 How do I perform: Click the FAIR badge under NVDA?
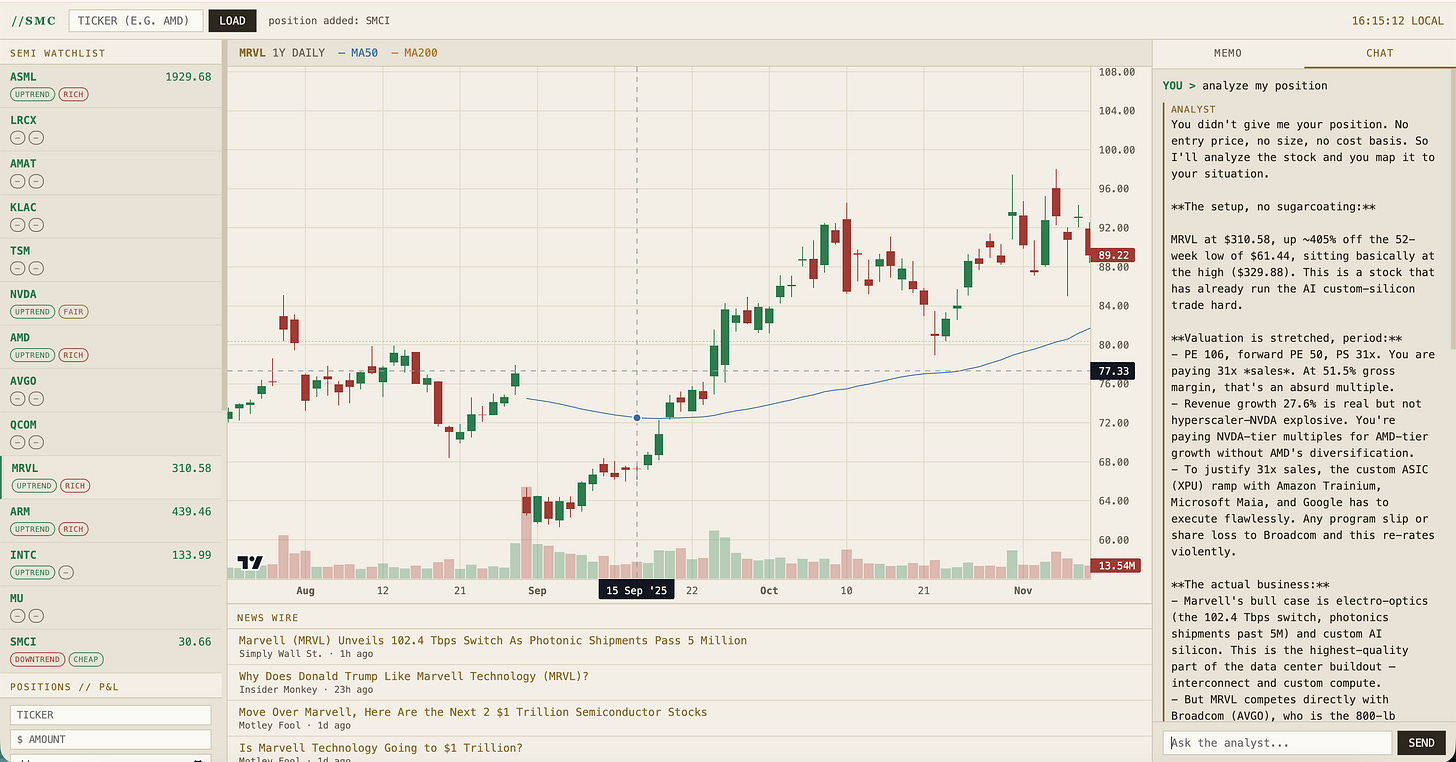[x=73, y=312]
